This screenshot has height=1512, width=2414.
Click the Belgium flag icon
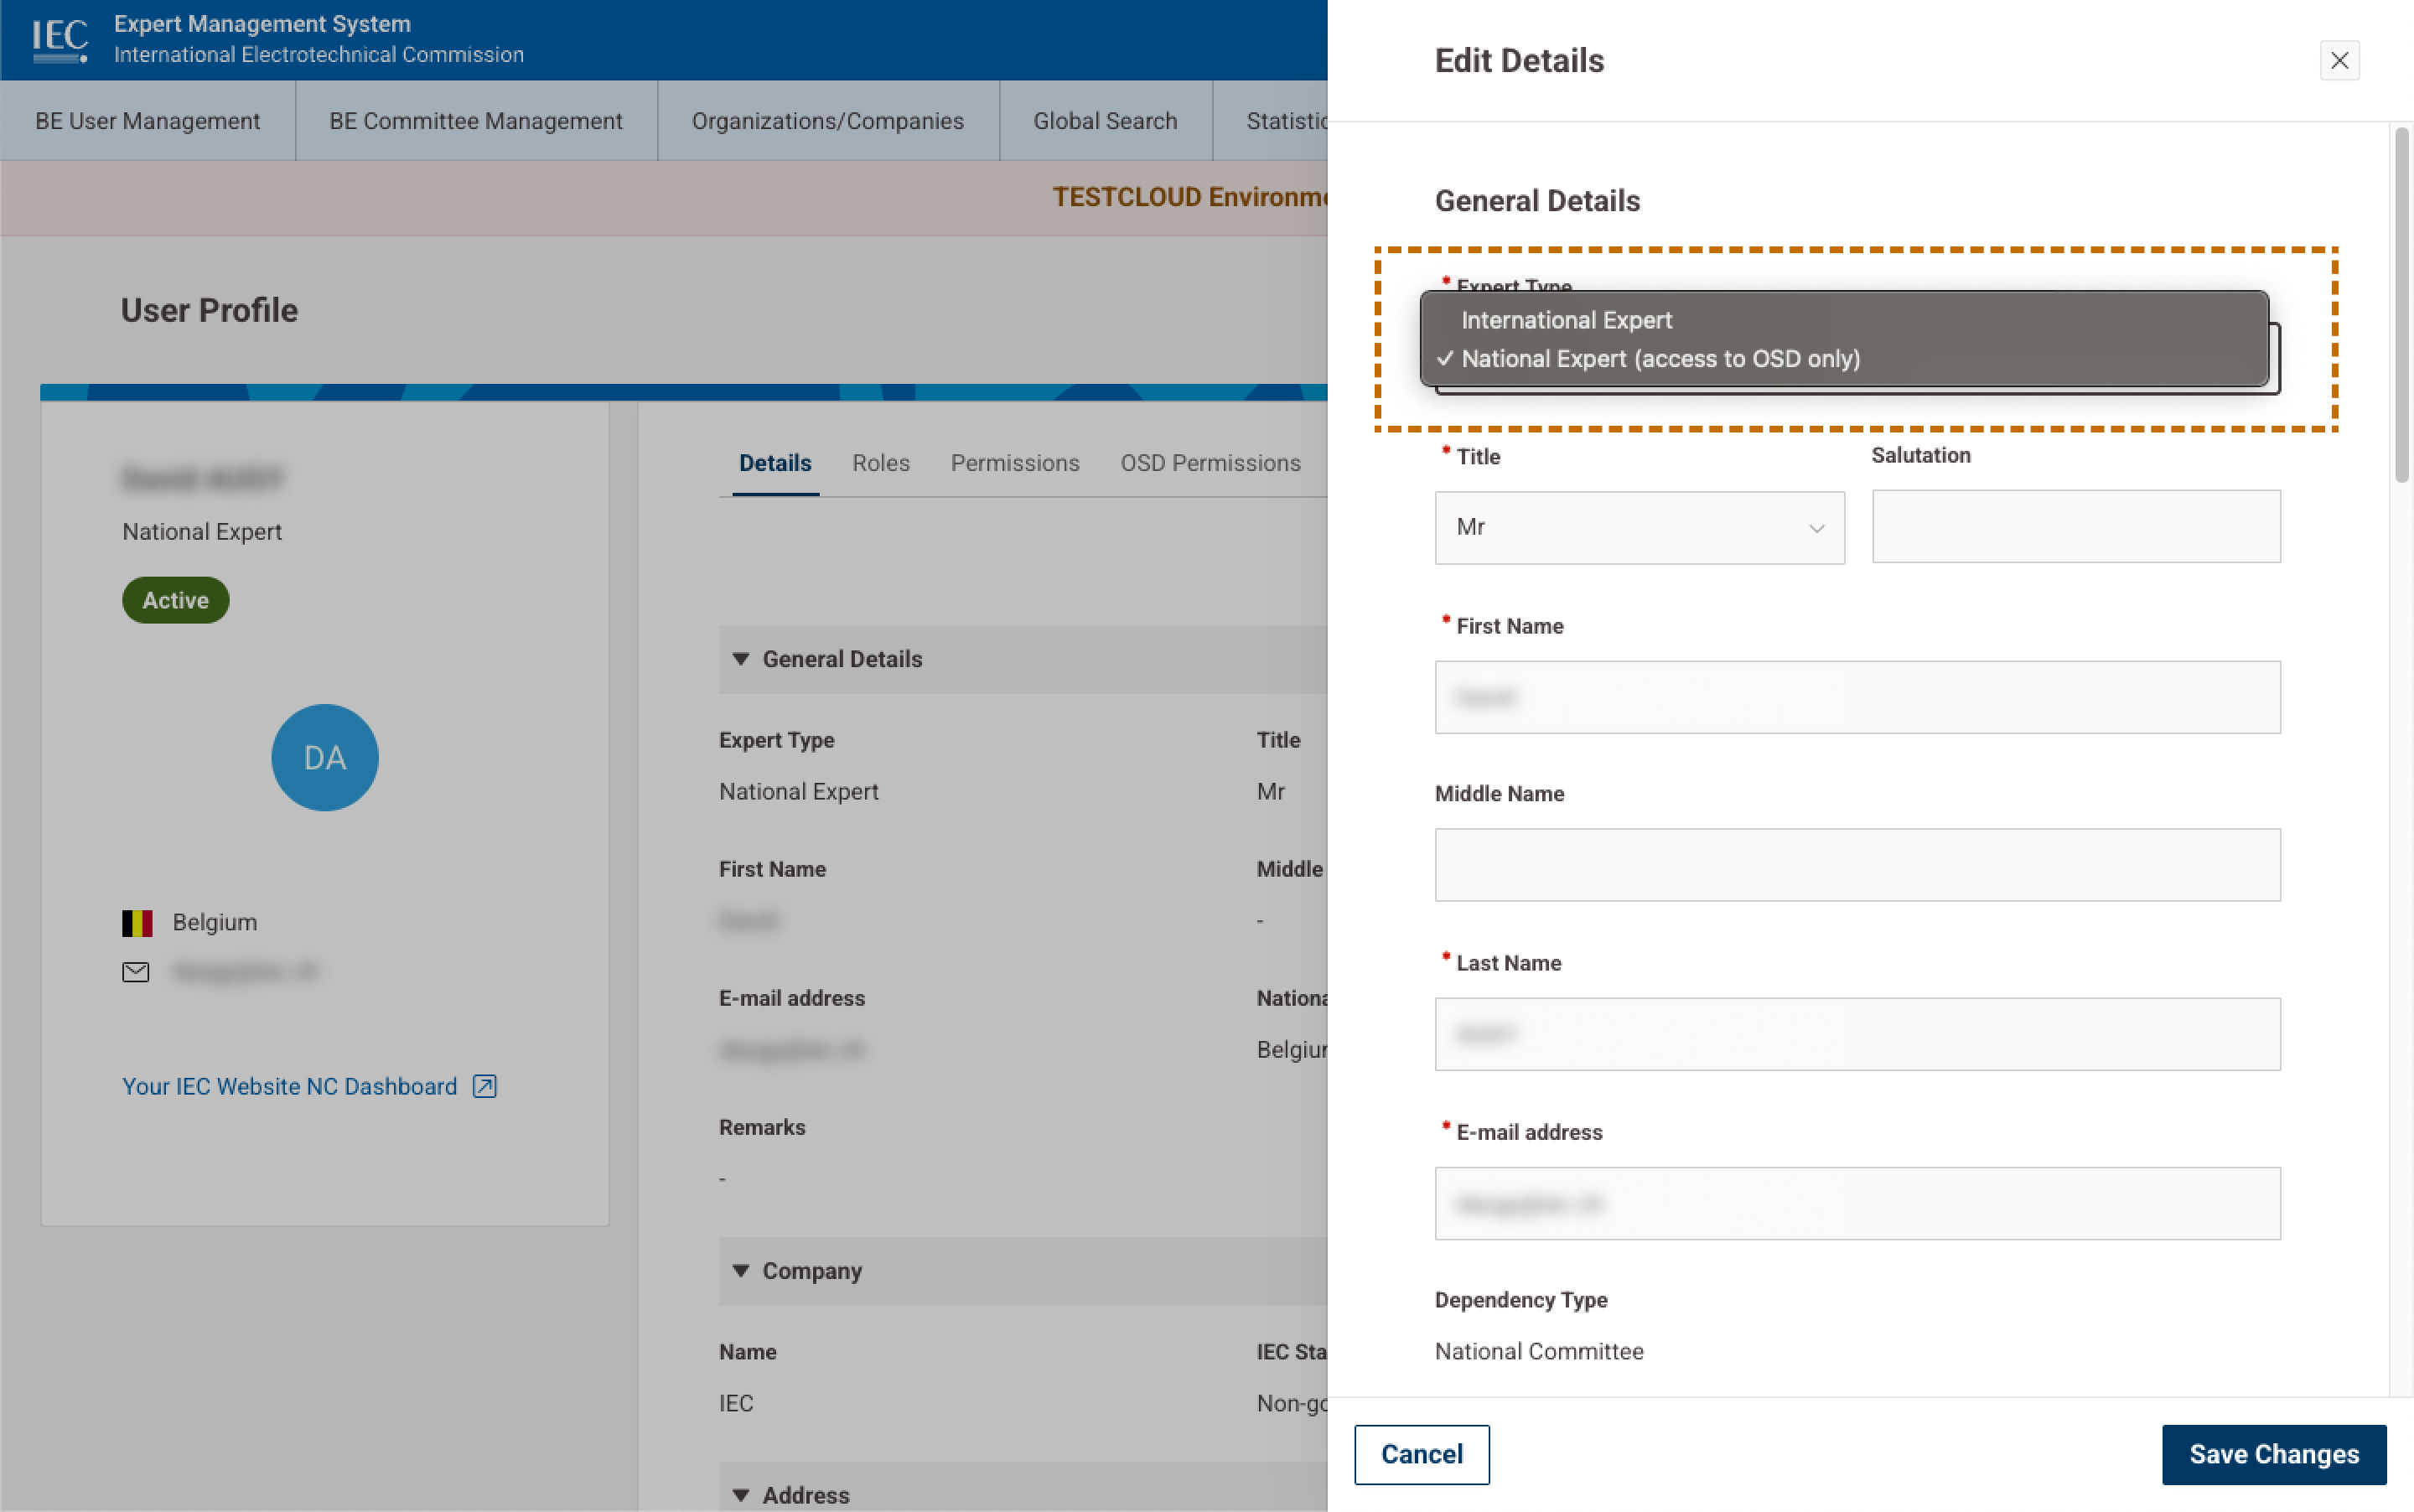point(137,922)
